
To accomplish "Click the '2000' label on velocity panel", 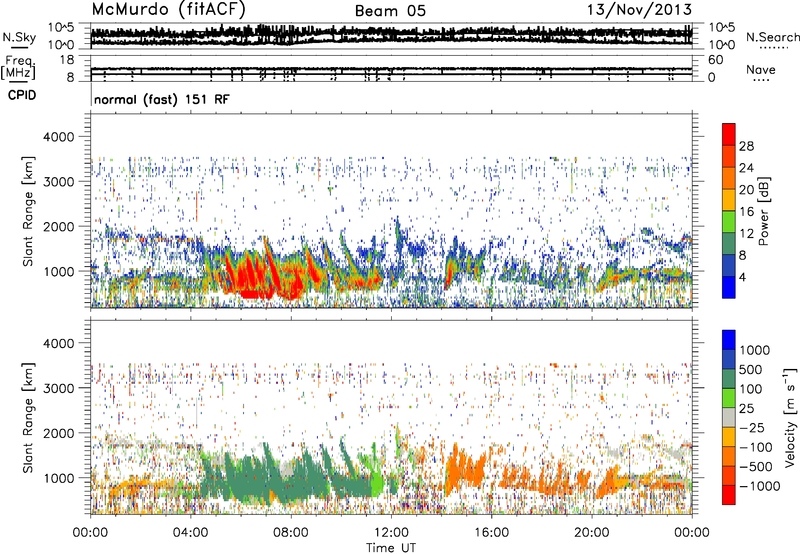I will [58, 433].
